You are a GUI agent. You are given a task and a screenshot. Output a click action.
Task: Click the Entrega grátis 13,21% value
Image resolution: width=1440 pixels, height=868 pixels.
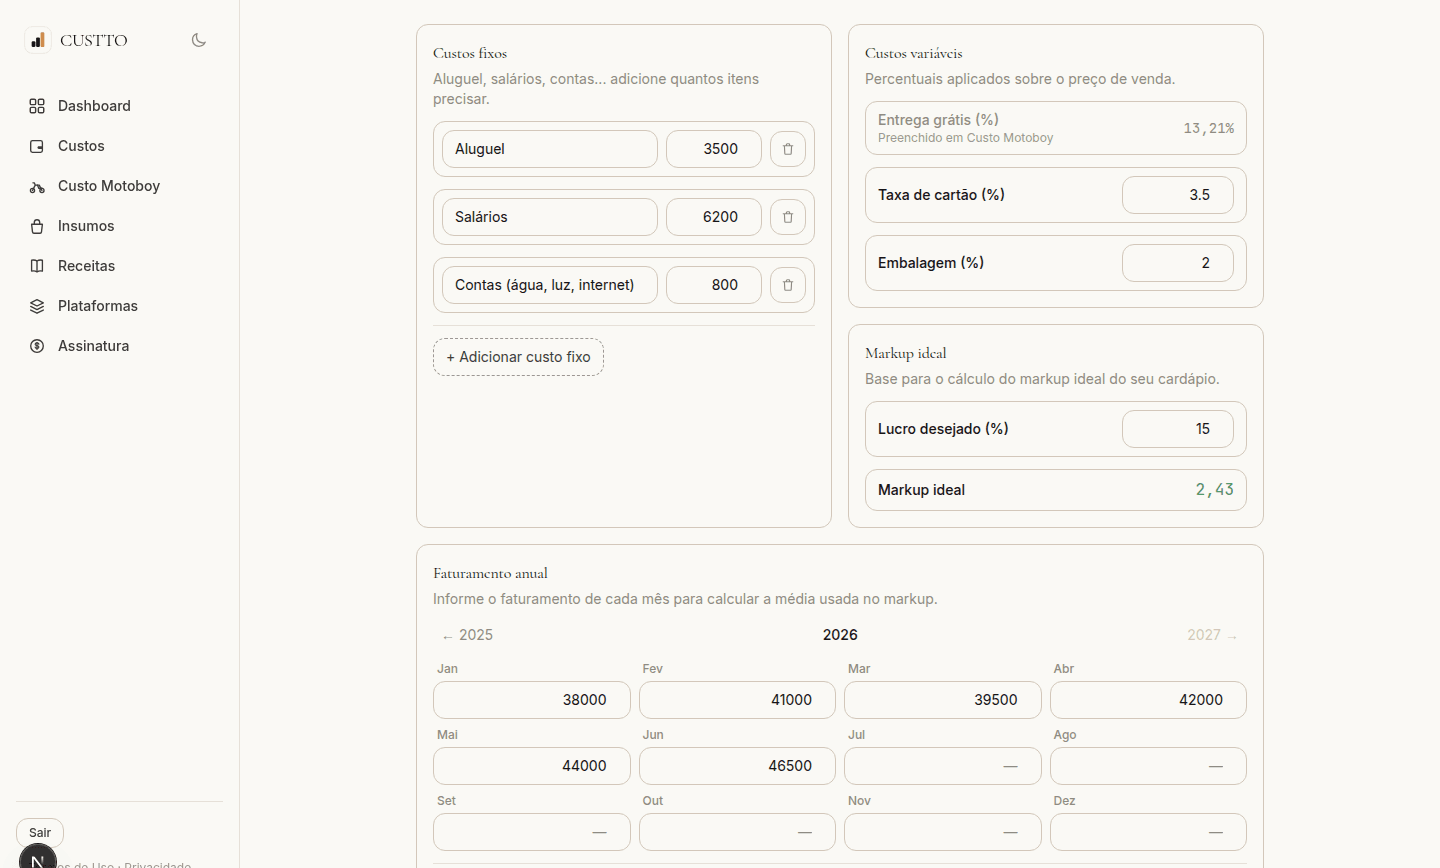pyautogui.click(x=1208, y=128)
